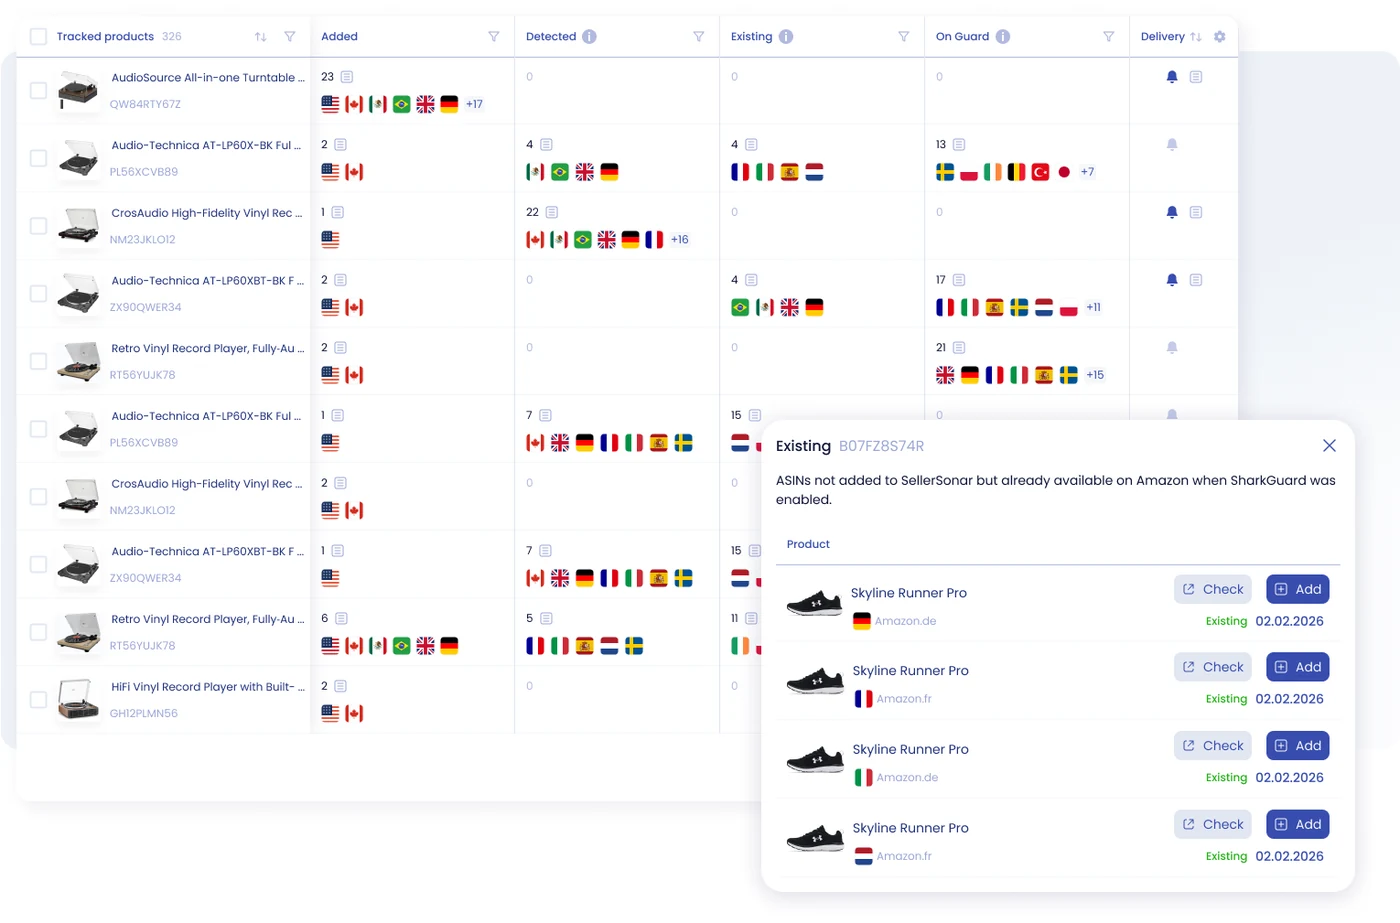Select the HiFi Vinyl Record Player checkbox
The image size is (1400, 923).
(38, 700)
